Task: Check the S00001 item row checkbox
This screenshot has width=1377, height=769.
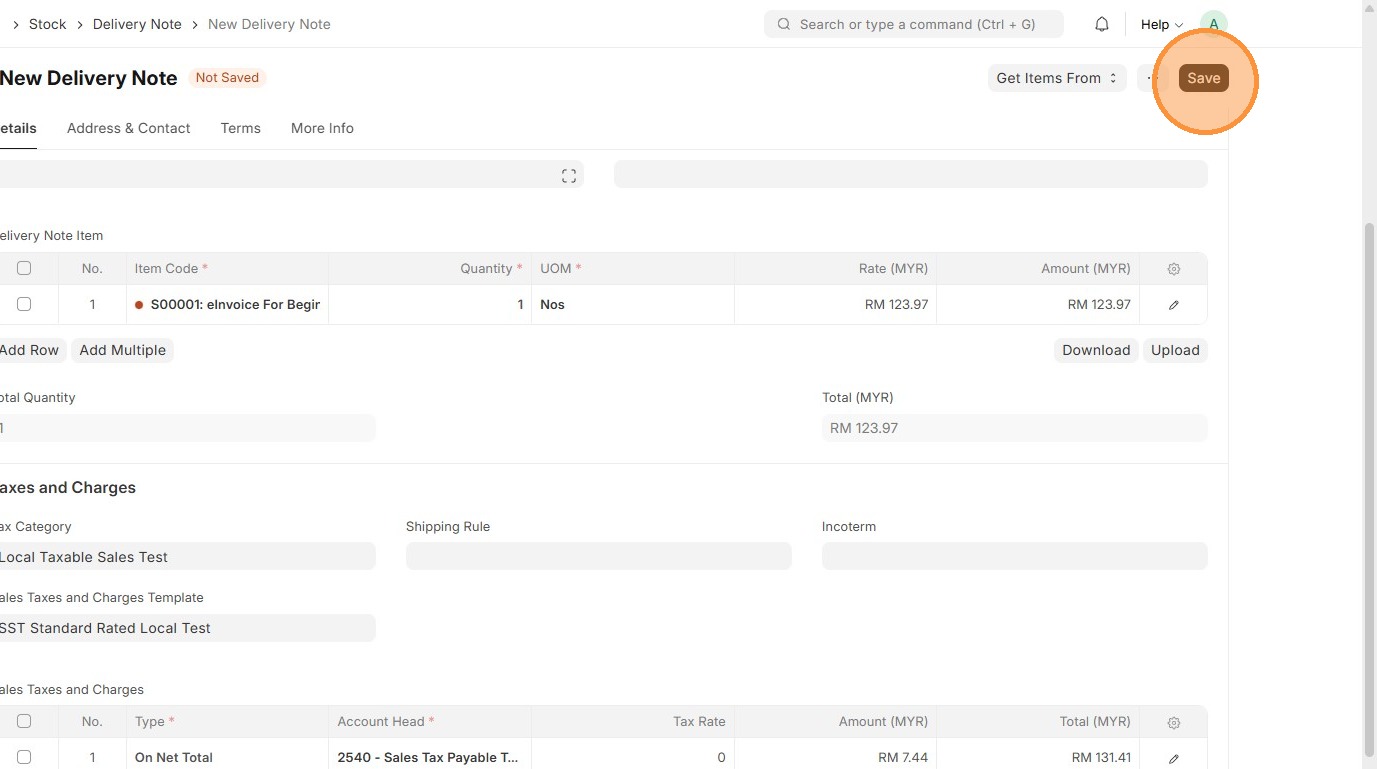Action: [24, 304]
